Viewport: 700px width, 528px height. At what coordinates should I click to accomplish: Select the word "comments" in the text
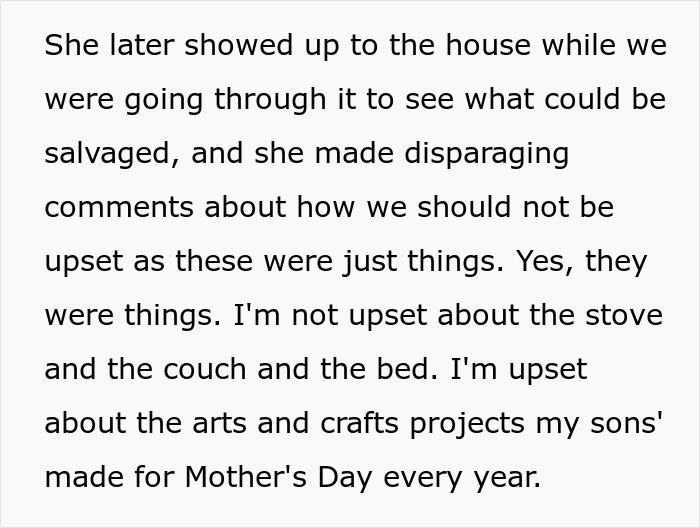click(x=120, y=208)
